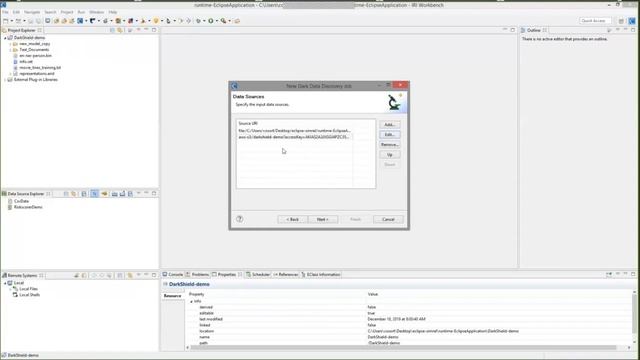Open the File menu

[5, 12]
